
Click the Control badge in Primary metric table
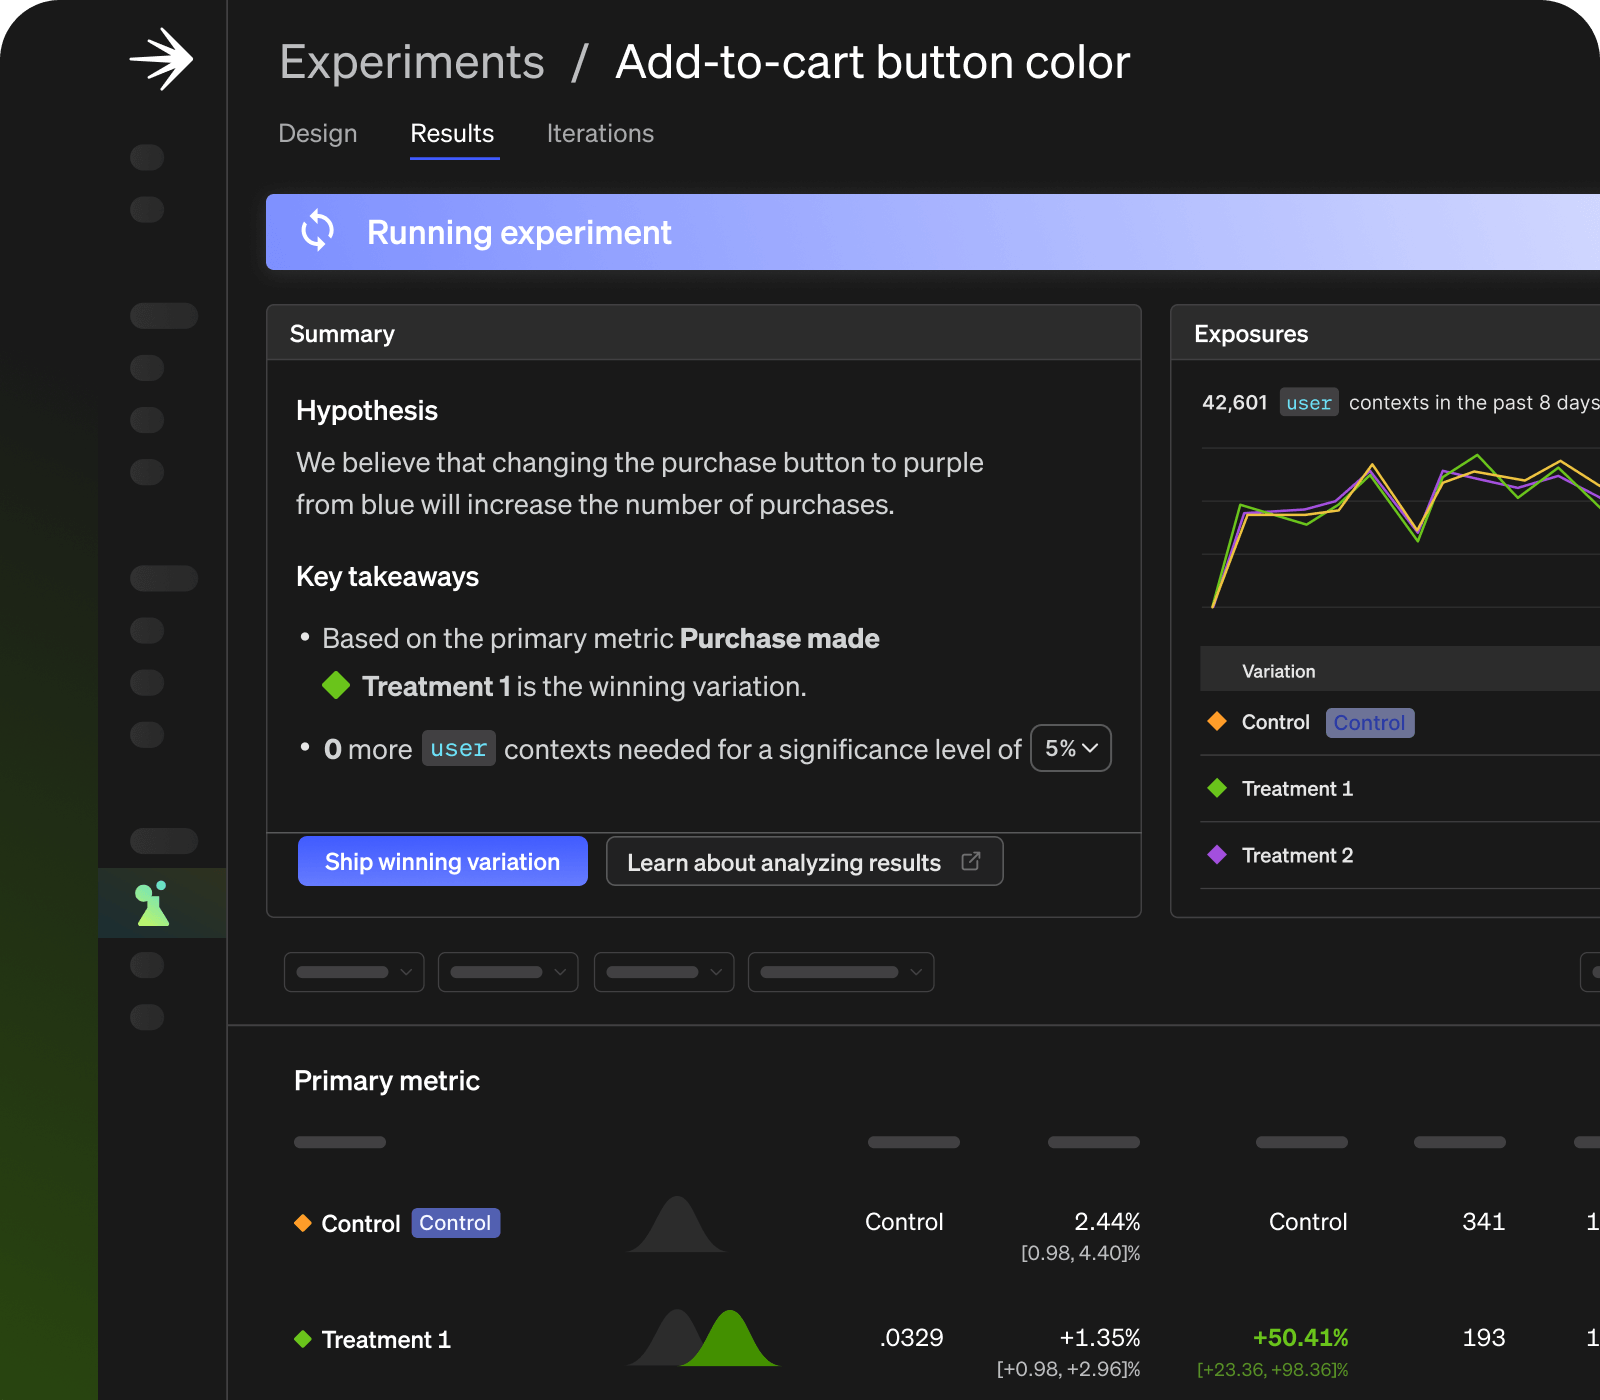pyautogui.click(x=455, y=1223)
